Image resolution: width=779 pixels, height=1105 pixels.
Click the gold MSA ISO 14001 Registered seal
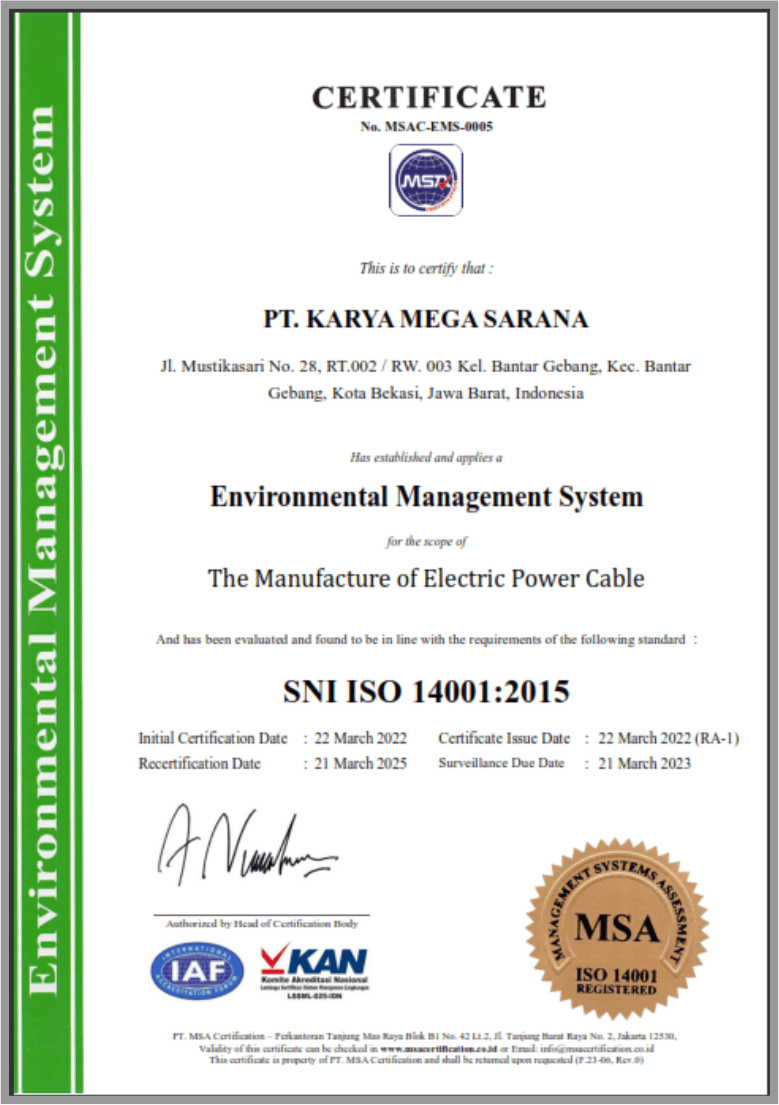click(617, 930)
